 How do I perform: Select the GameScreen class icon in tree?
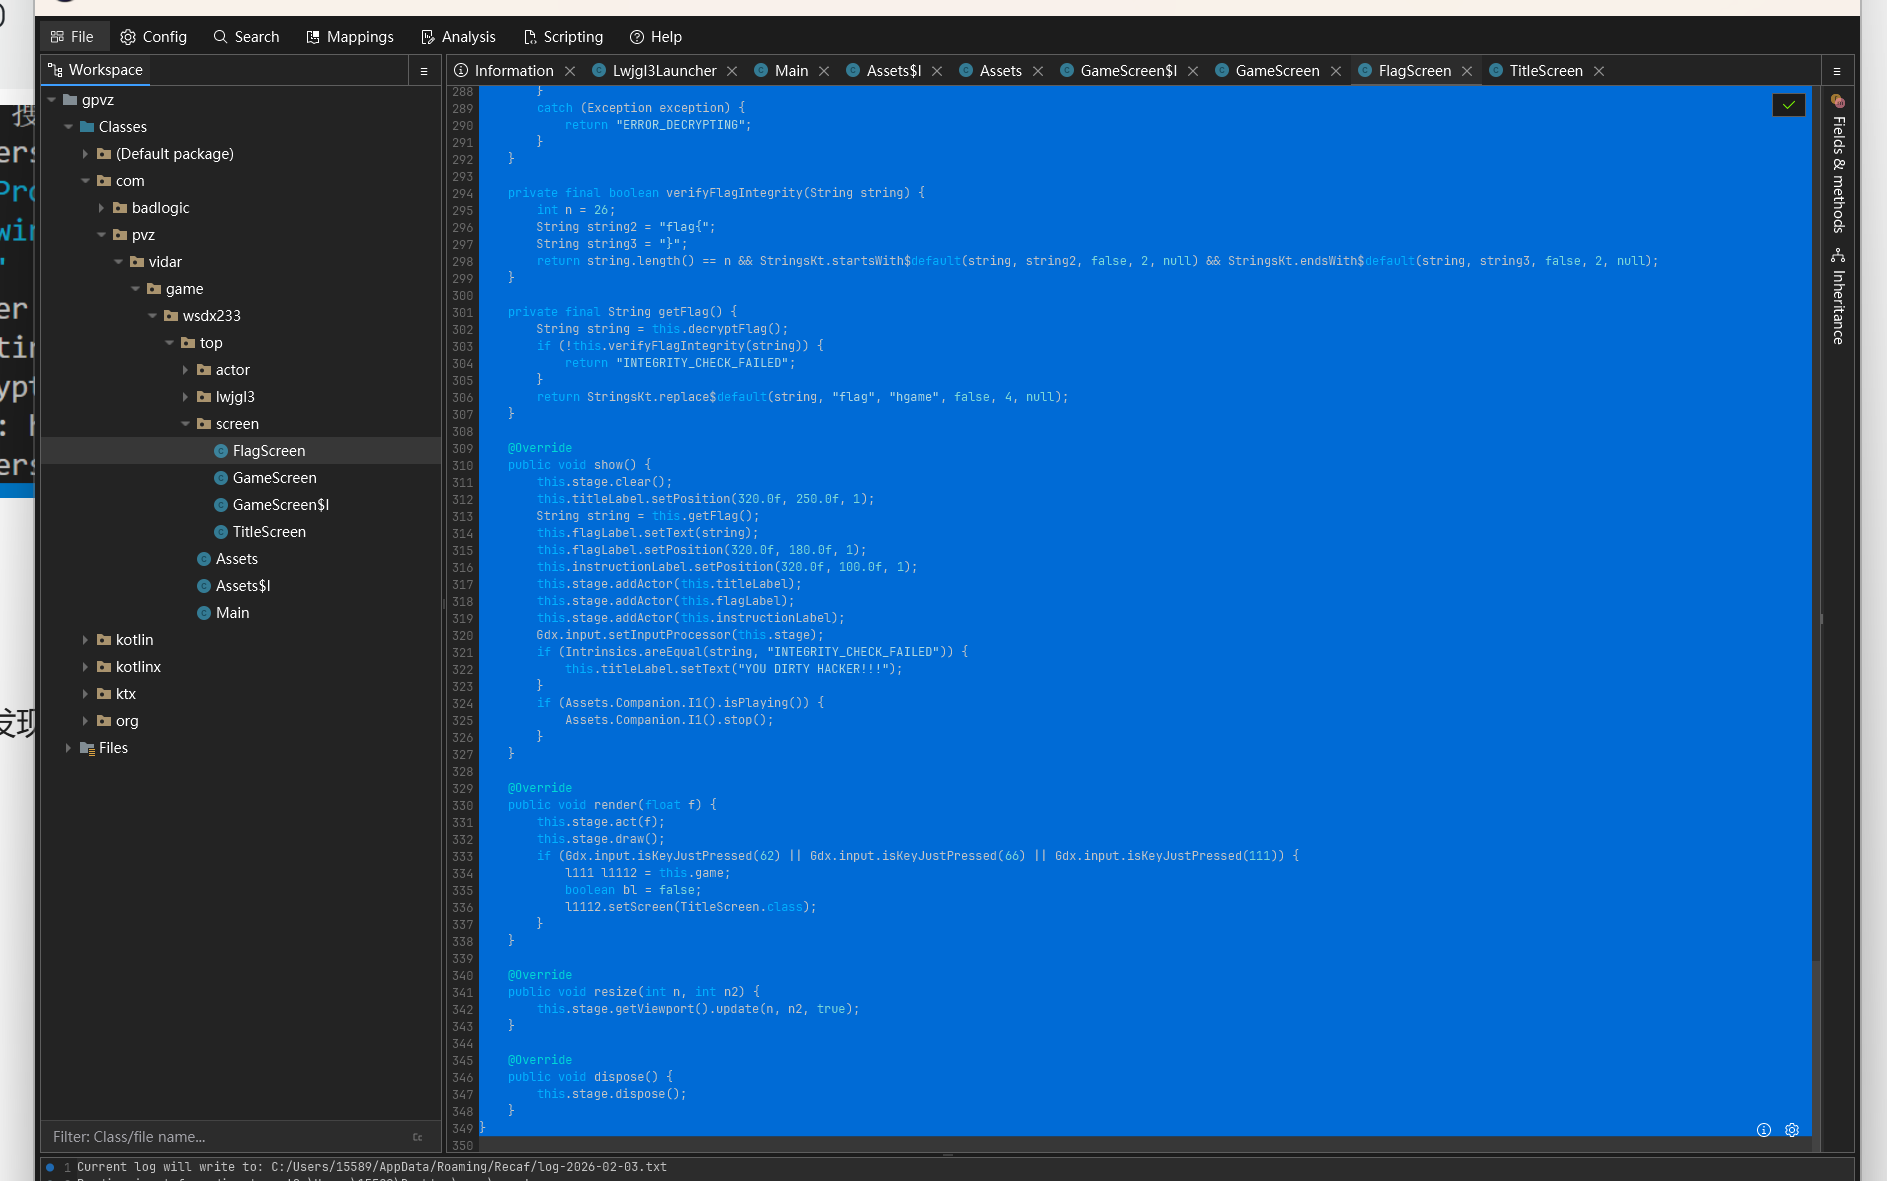221,478
